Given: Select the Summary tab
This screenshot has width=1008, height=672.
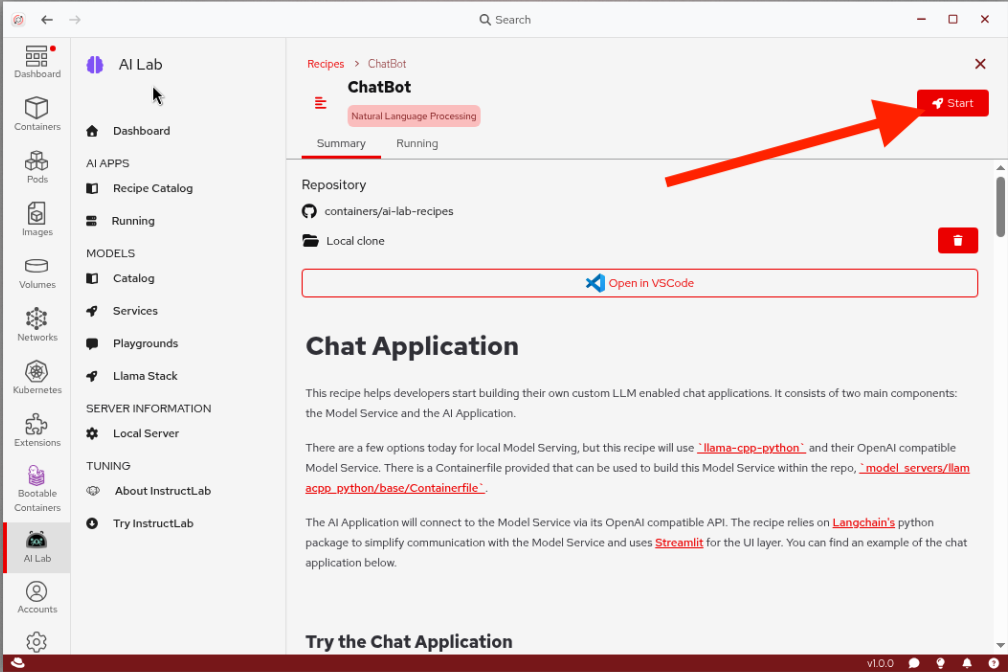Looking at the screenshot, I should (341, 143).
